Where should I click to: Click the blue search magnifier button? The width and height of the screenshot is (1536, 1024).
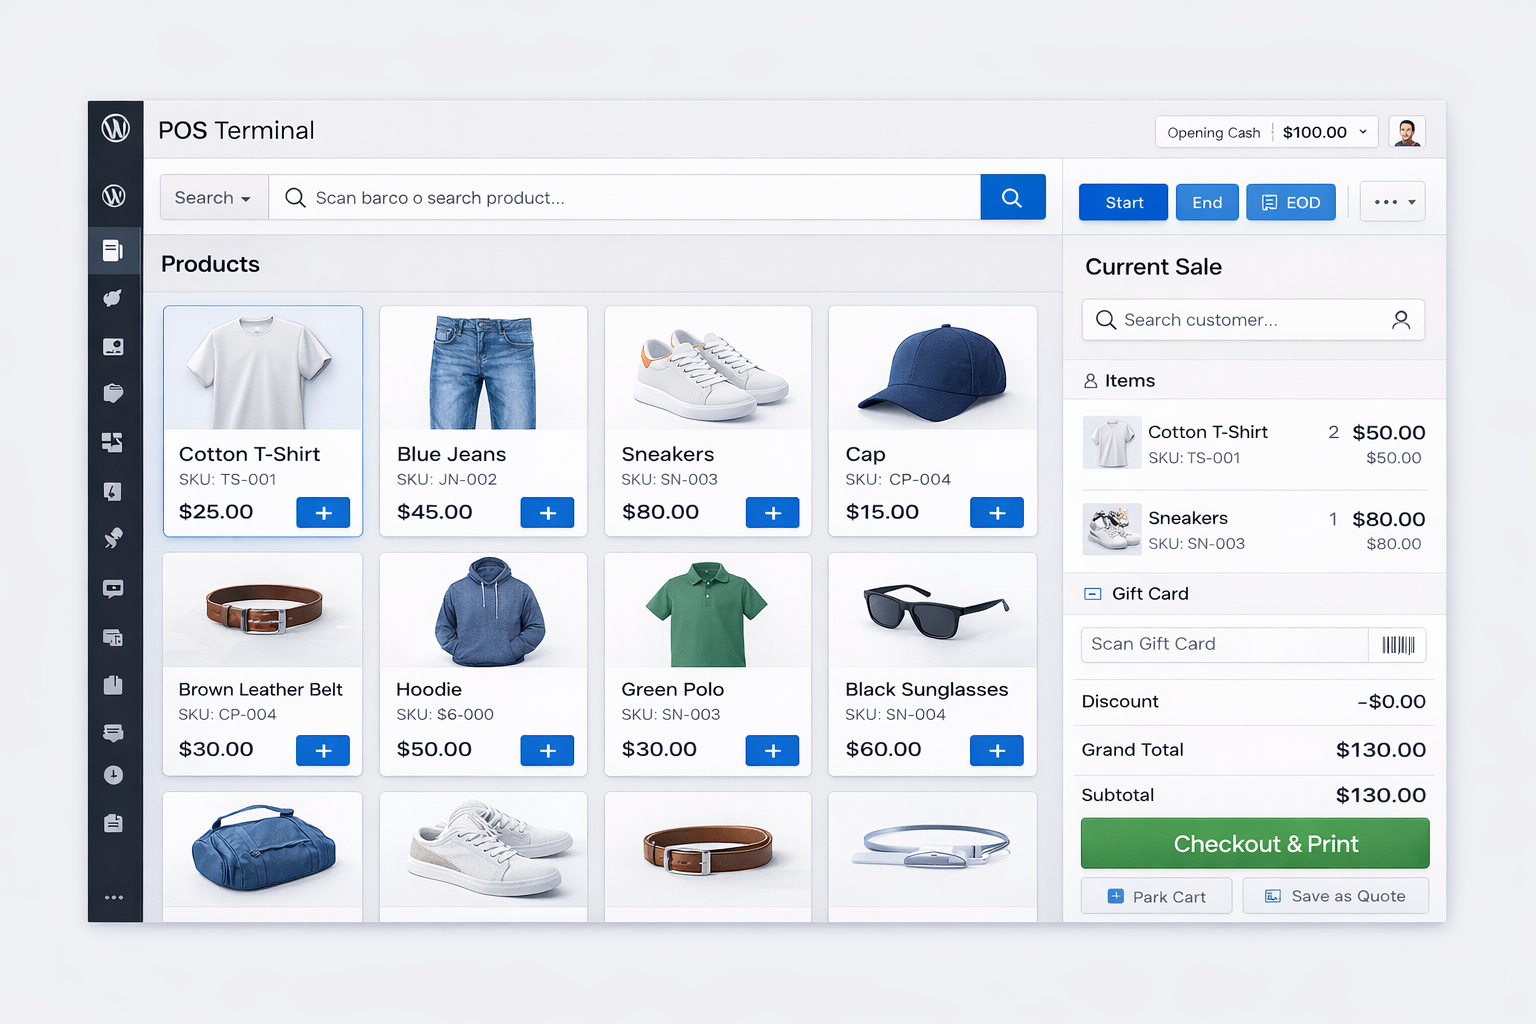tap(1012, 197)
